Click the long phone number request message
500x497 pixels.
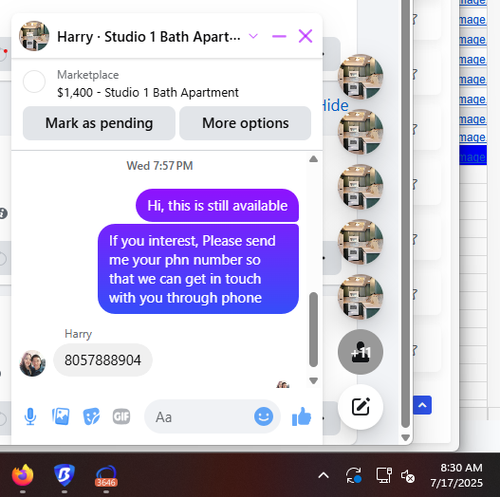click(198, 269)
